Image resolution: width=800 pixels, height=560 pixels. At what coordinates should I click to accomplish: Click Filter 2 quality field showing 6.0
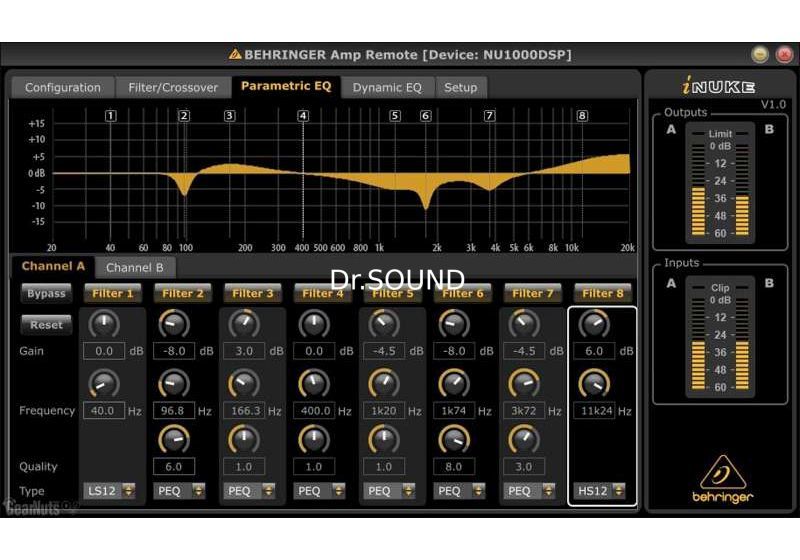point(174,466)
